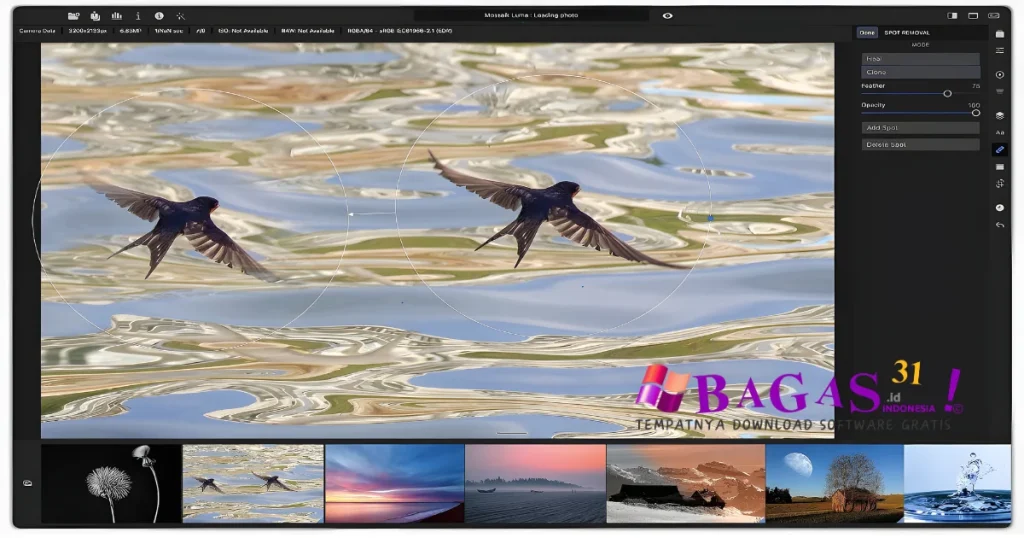Click the filmstrip resize handle below the photo
1024x538 pixels.
[x=511, y=433]
